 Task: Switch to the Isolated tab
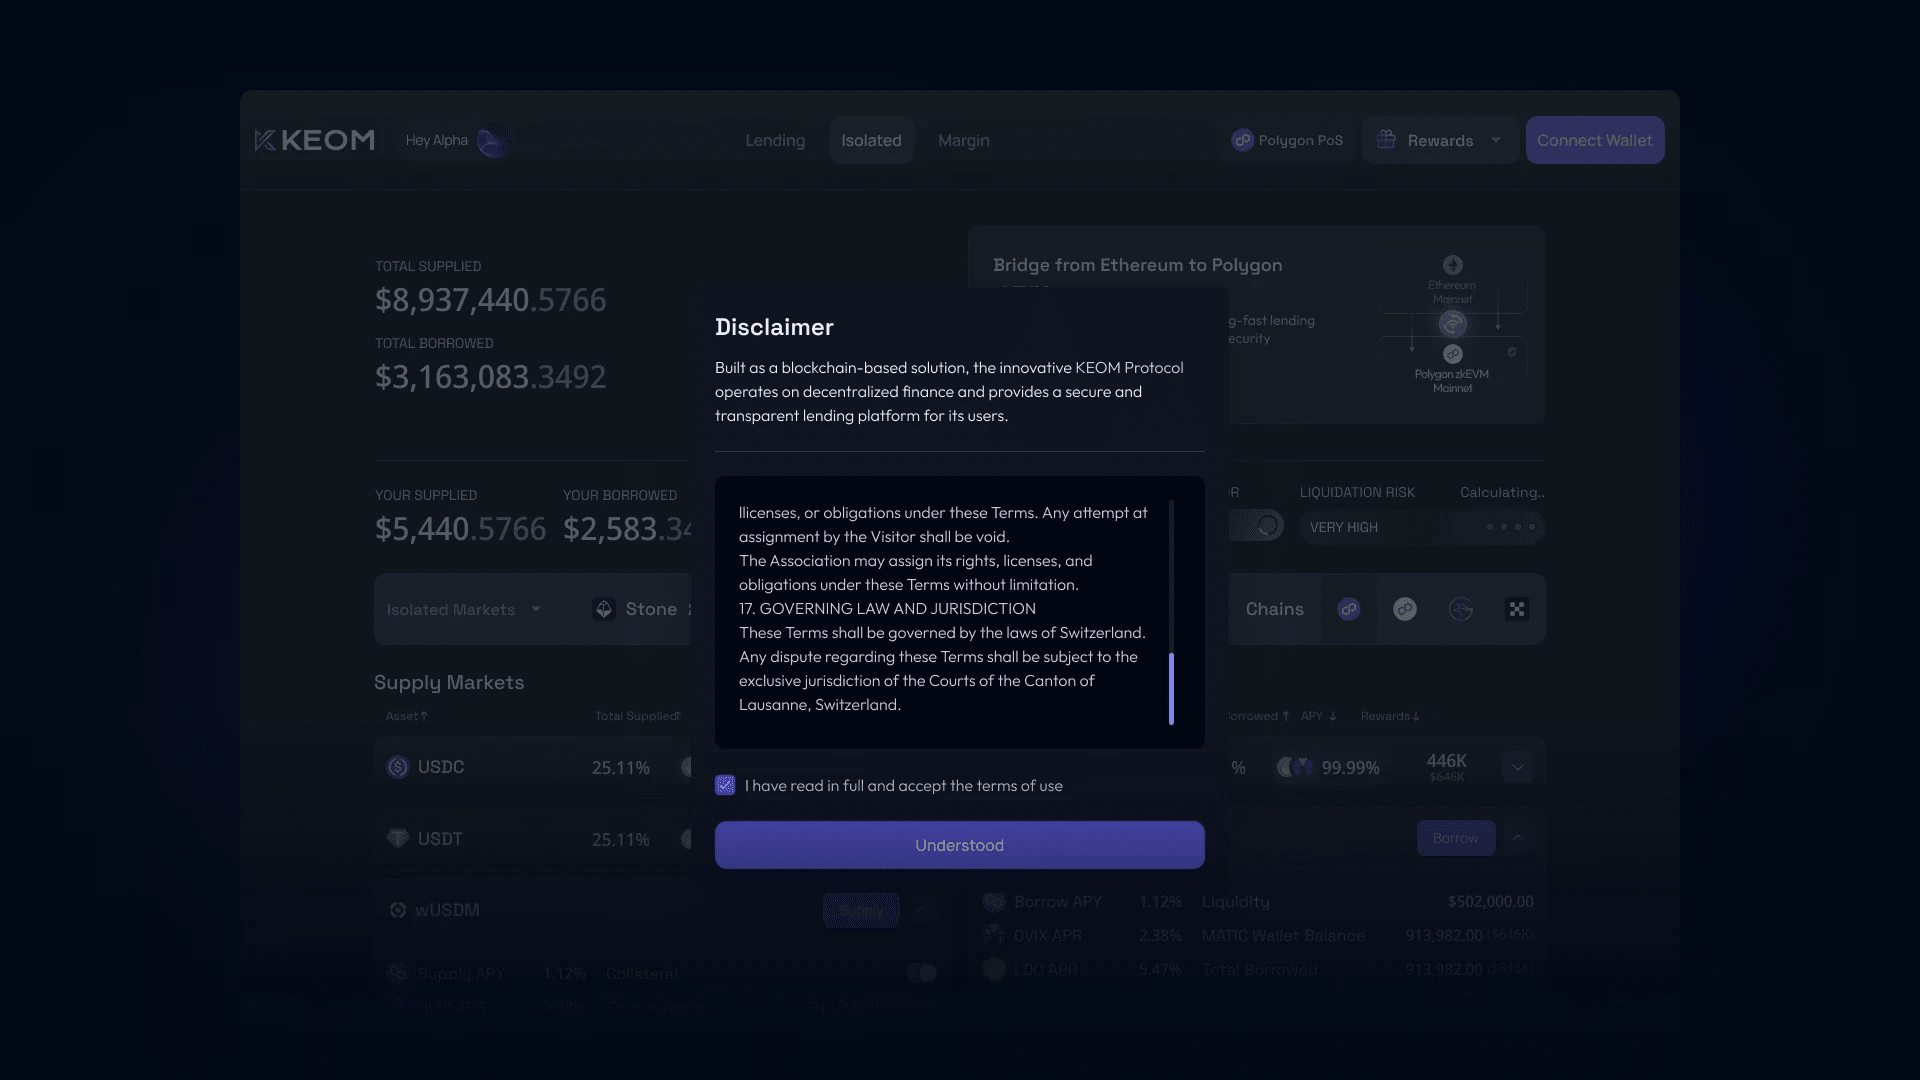871,140
